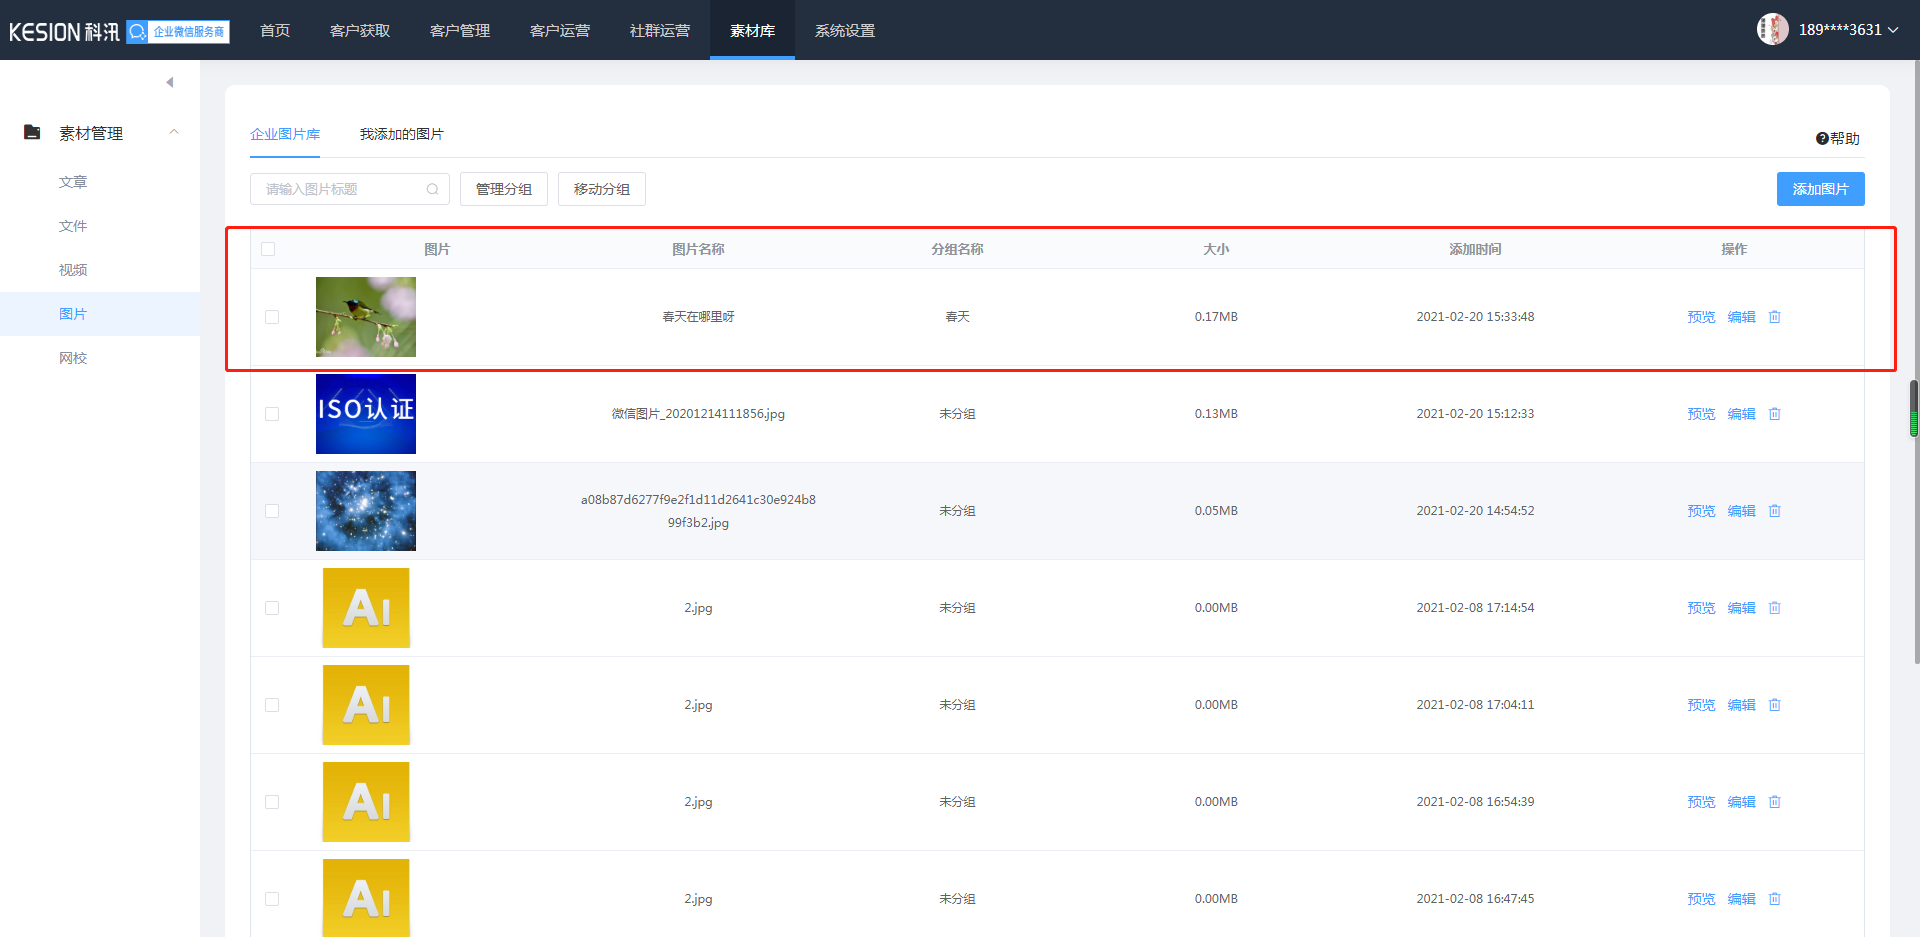Click the page vertical scrollbar thumb
The height and width of the screenshot is (937, 1920).
pos(1914,408)
